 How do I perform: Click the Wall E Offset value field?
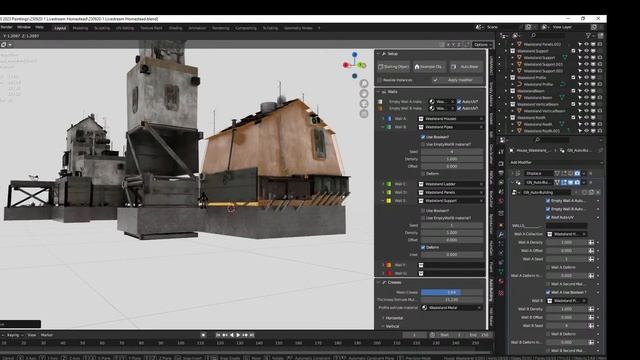pos(452,240)
